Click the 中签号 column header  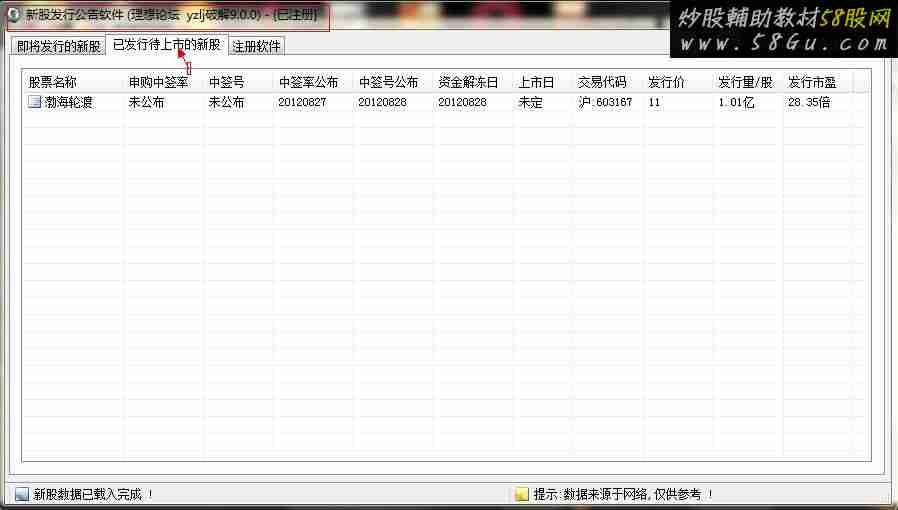click(x=226, y=82)
